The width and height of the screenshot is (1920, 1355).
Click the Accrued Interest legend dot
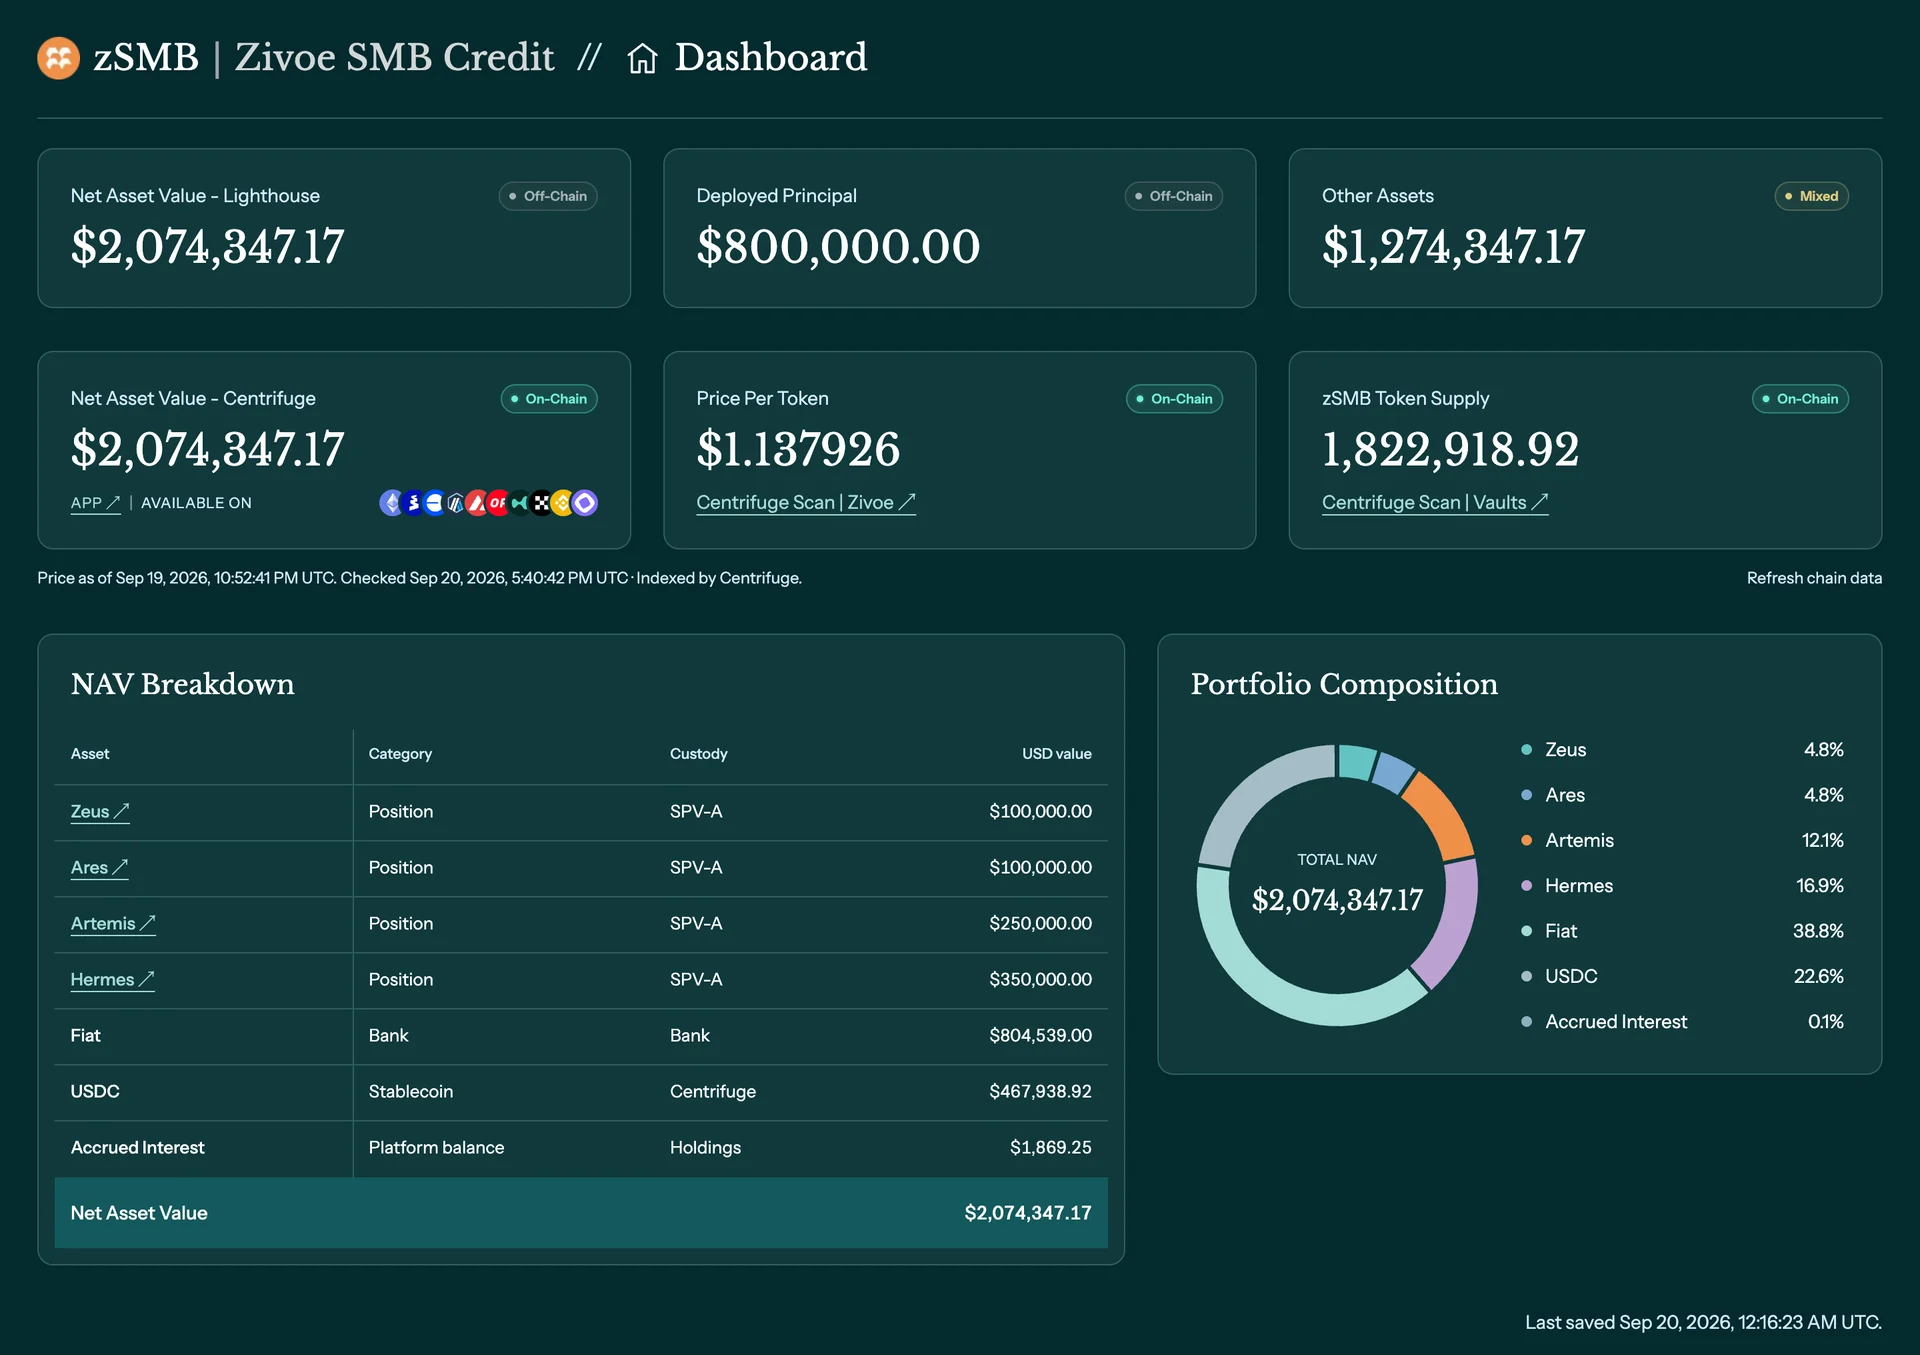click(1526, 1022)
